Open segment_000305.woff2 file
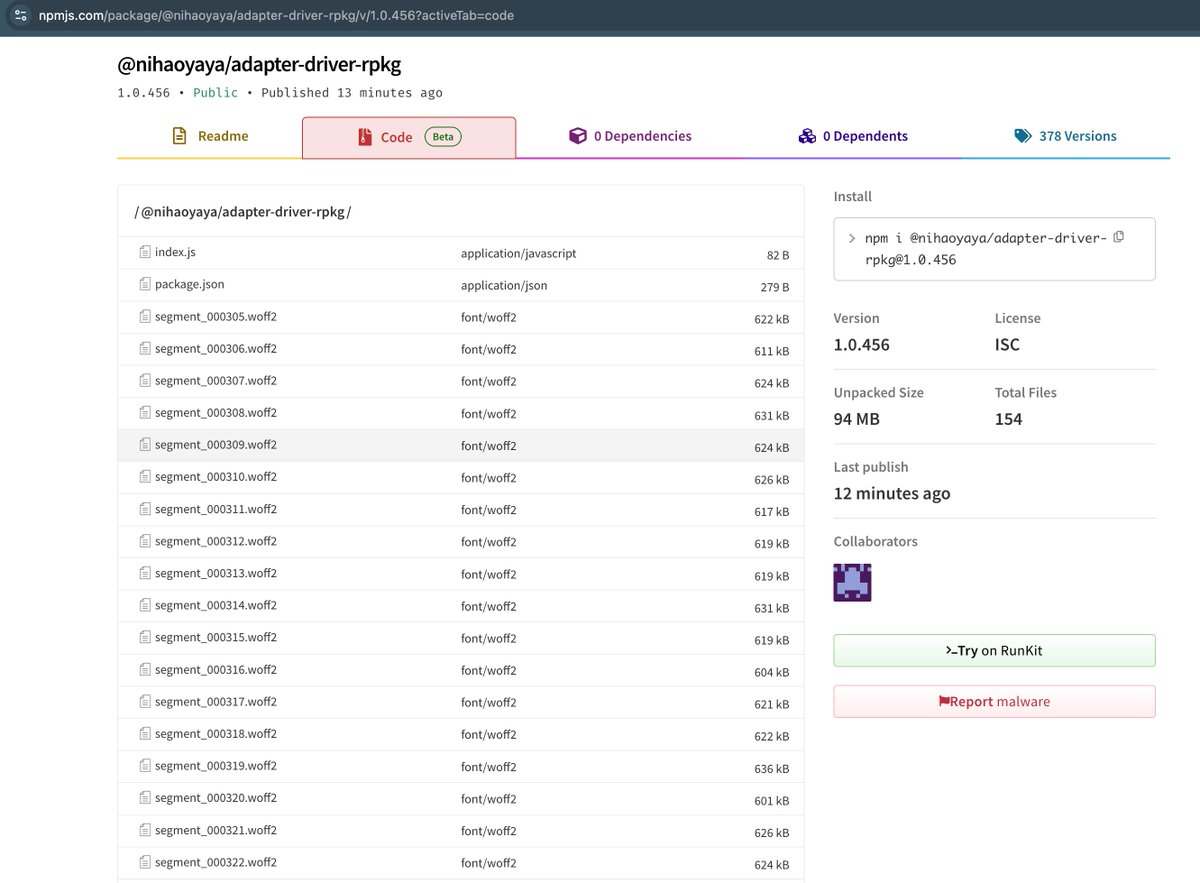 216,317
